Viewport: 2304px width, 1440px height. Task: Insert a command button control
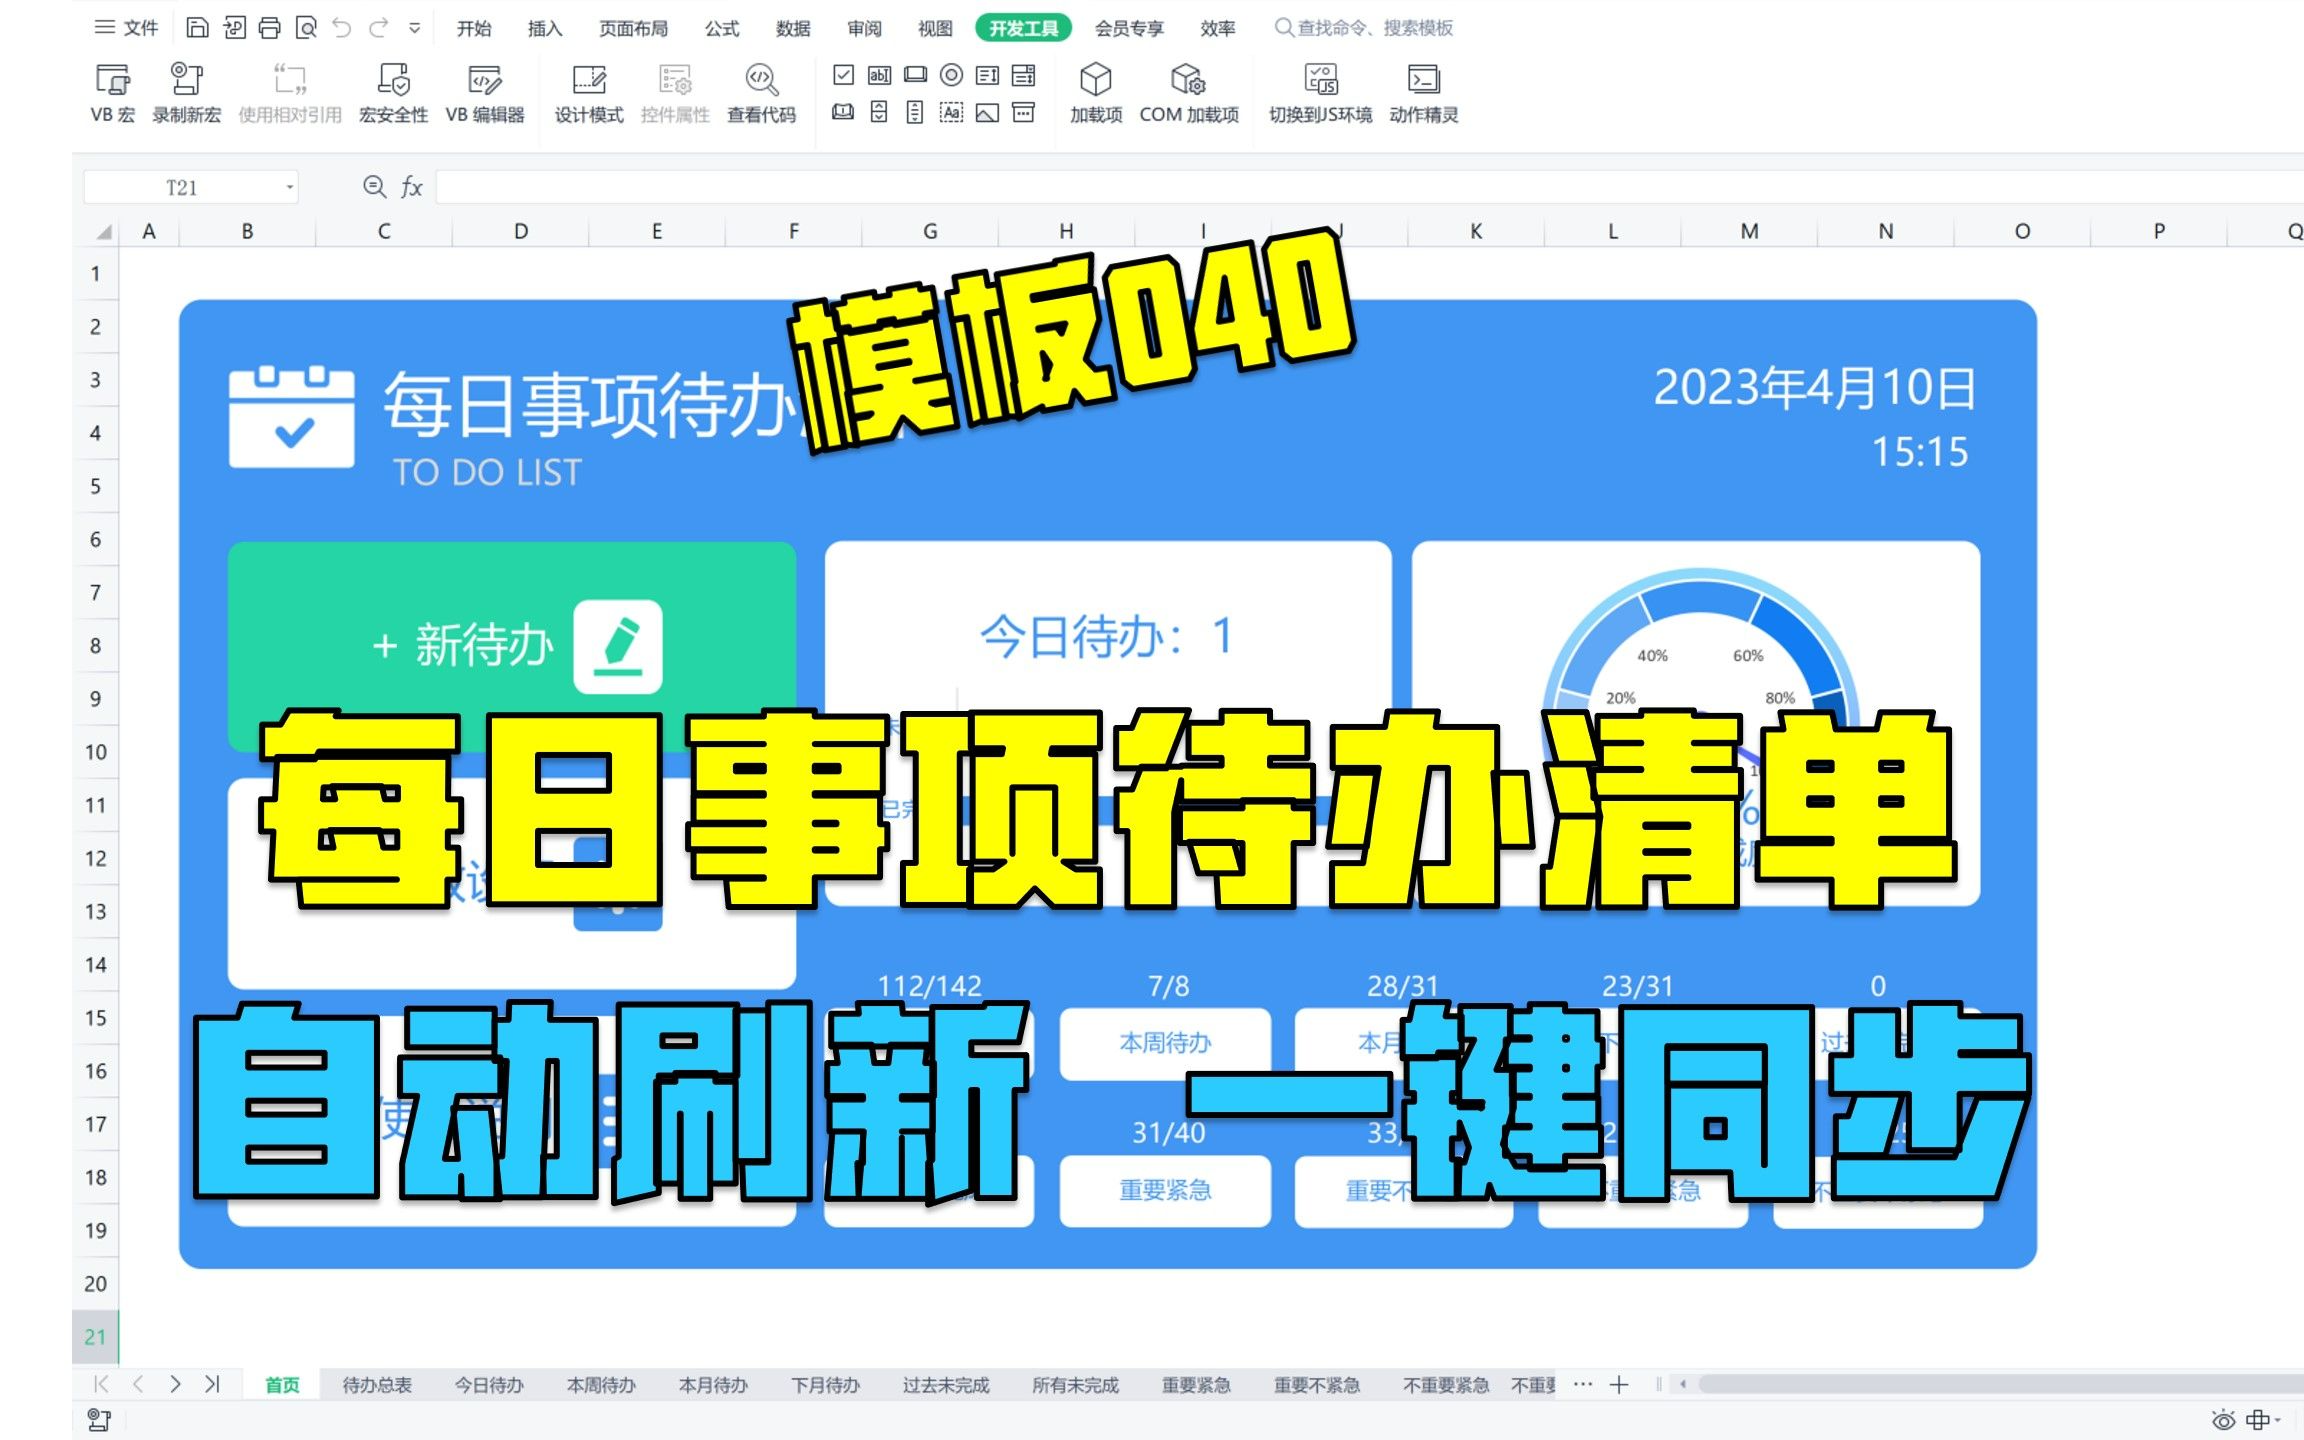[915, 75]
